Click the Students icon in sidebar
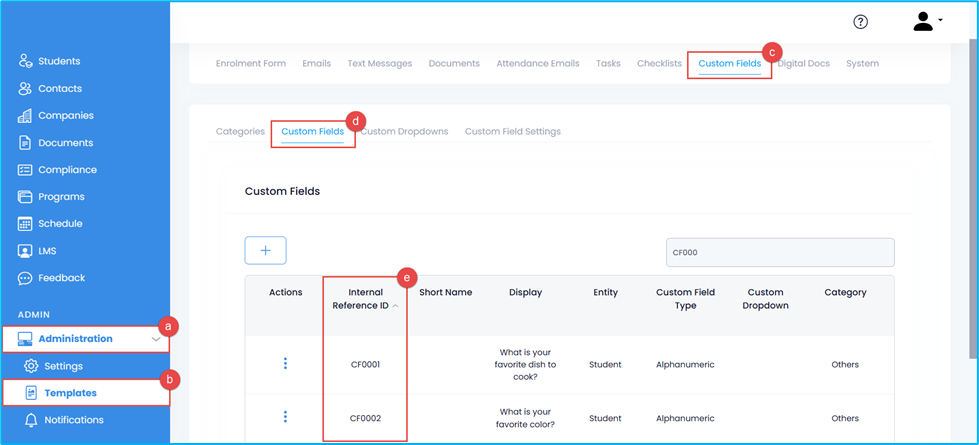979x445 pixels. point(25,61)
